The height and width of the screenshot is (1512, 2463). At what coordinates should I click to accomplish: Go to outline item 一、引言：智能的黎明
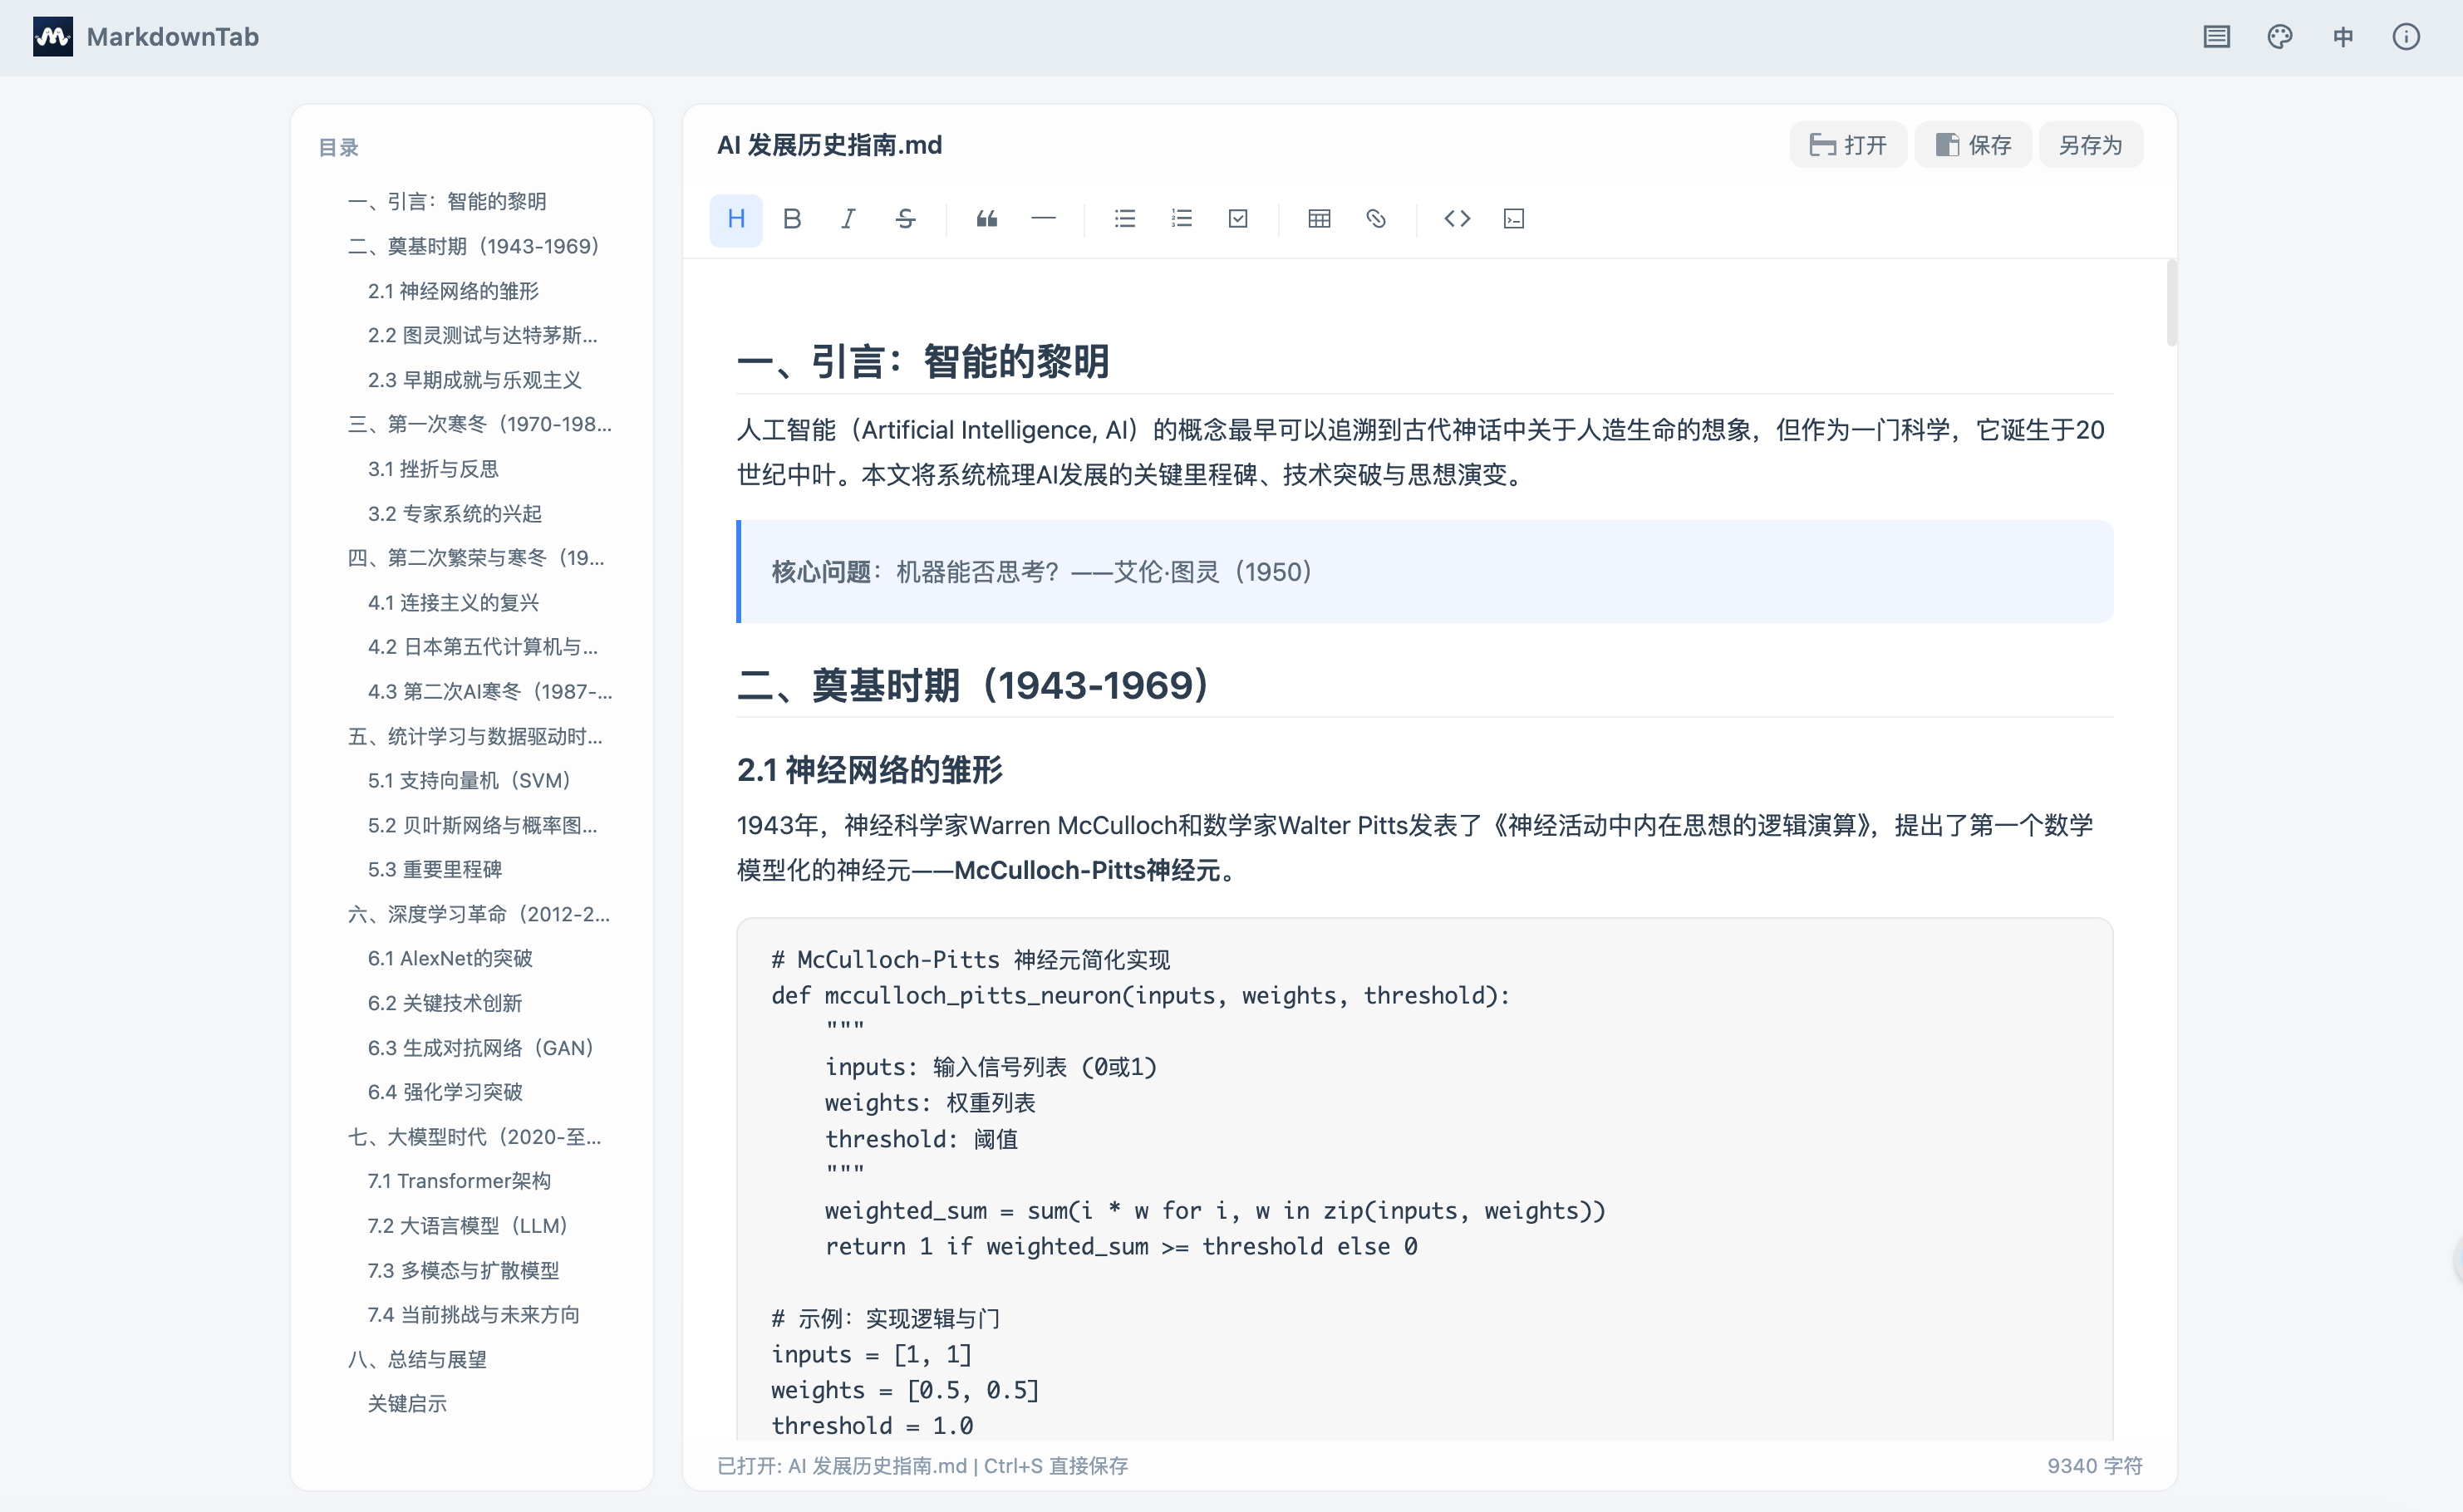tap(447, 202)
